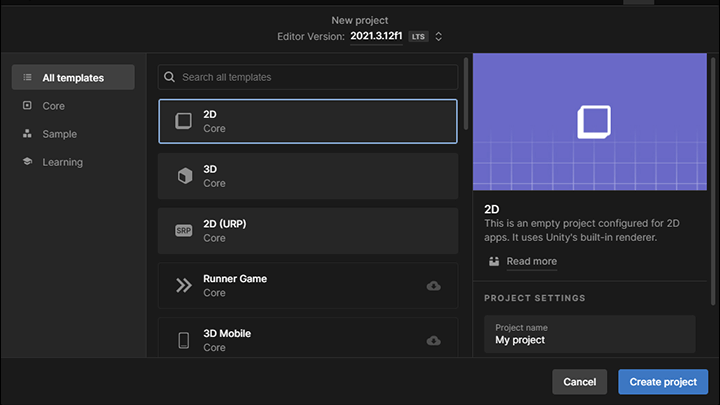Click the details panel scrollbar
This screenshot has height=405, width=720.
tap(713, 181)
